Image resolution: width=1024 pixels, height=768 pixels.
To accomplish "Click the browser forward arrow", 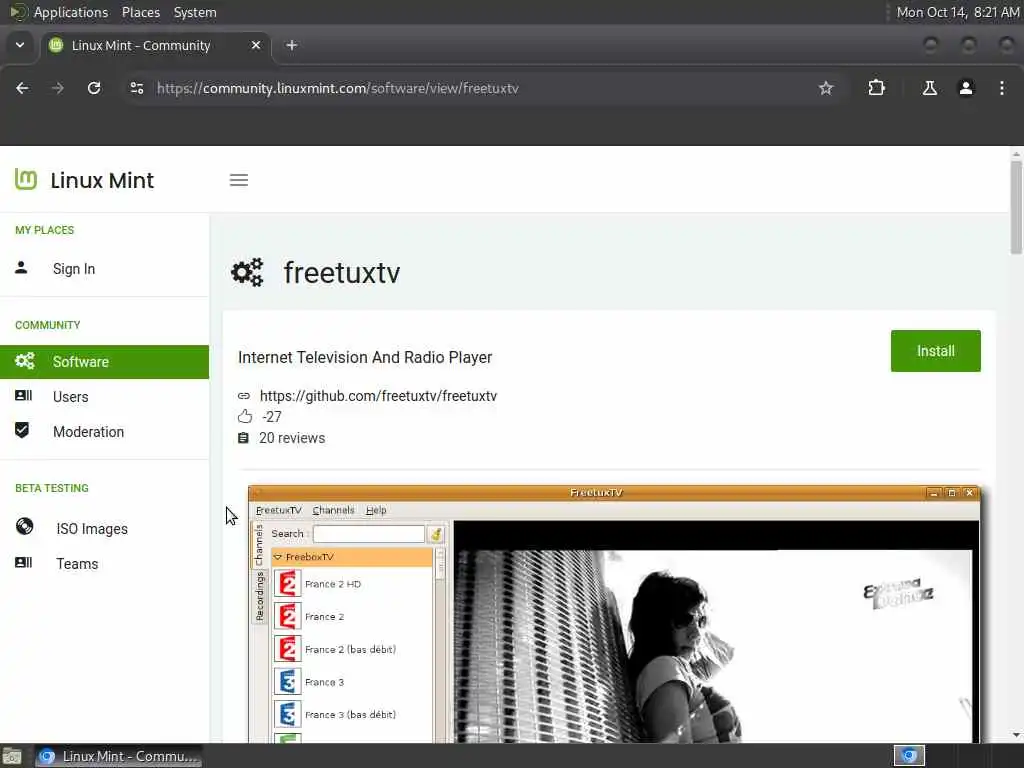I will point(57,88).
